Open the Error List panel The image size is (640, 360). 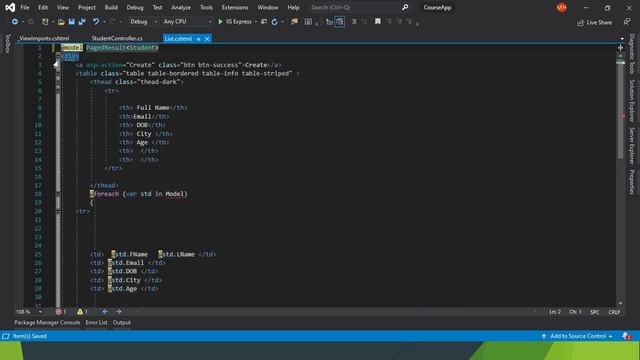coord(96,322)
